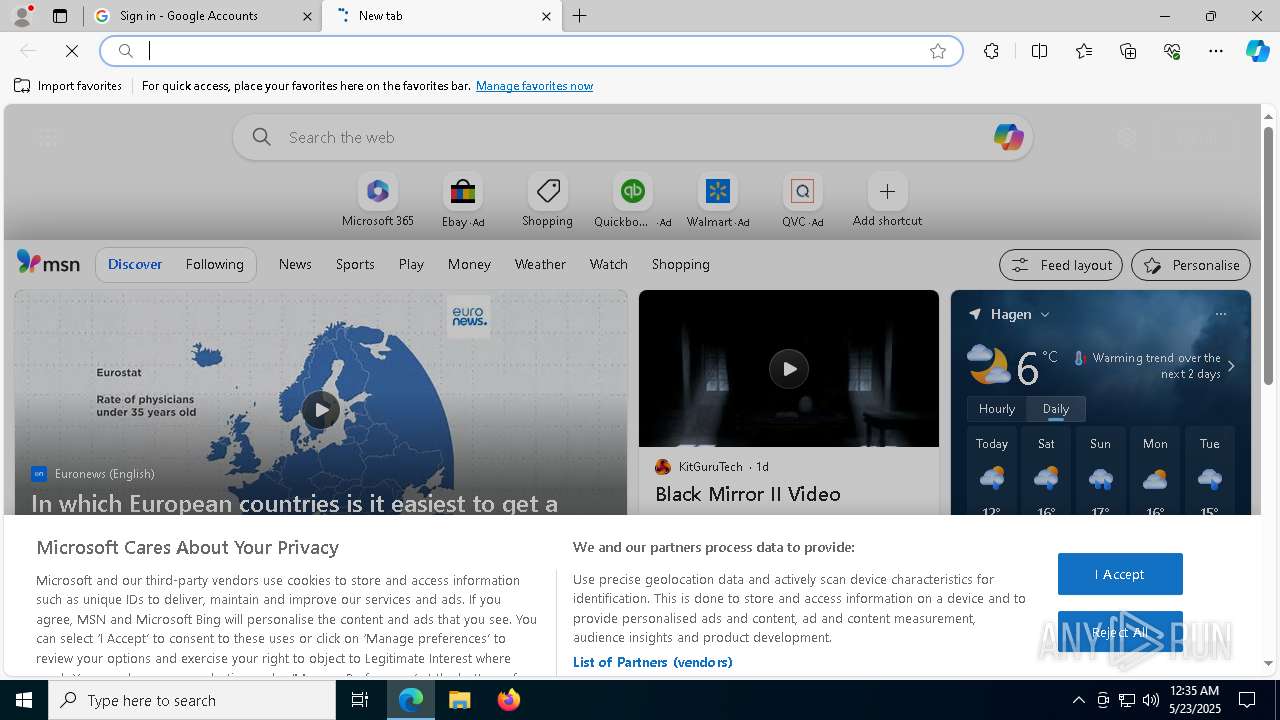The width and height of the screenshot is (1280, 720).
Task: Open the Microsoft 365 shortcut
Action: pos(377,201)
